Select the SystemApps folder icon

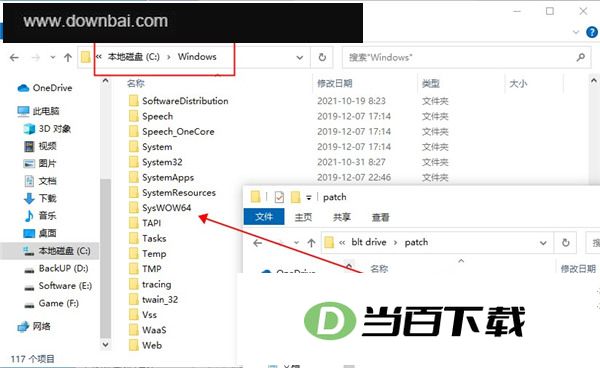point(134,177)
